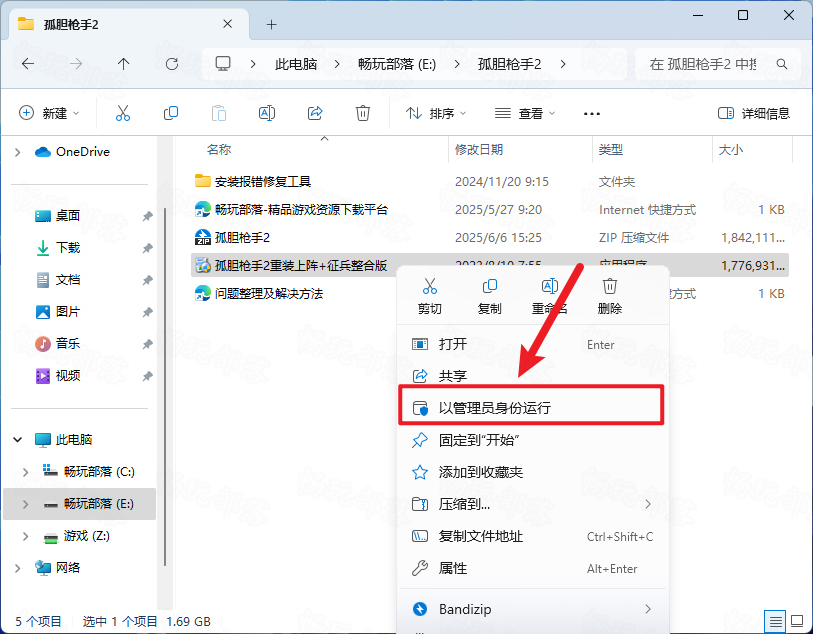The image size is (813, 634).
Task: Click the Rename icon in the toolbar
Action: [x=267, y=113]
